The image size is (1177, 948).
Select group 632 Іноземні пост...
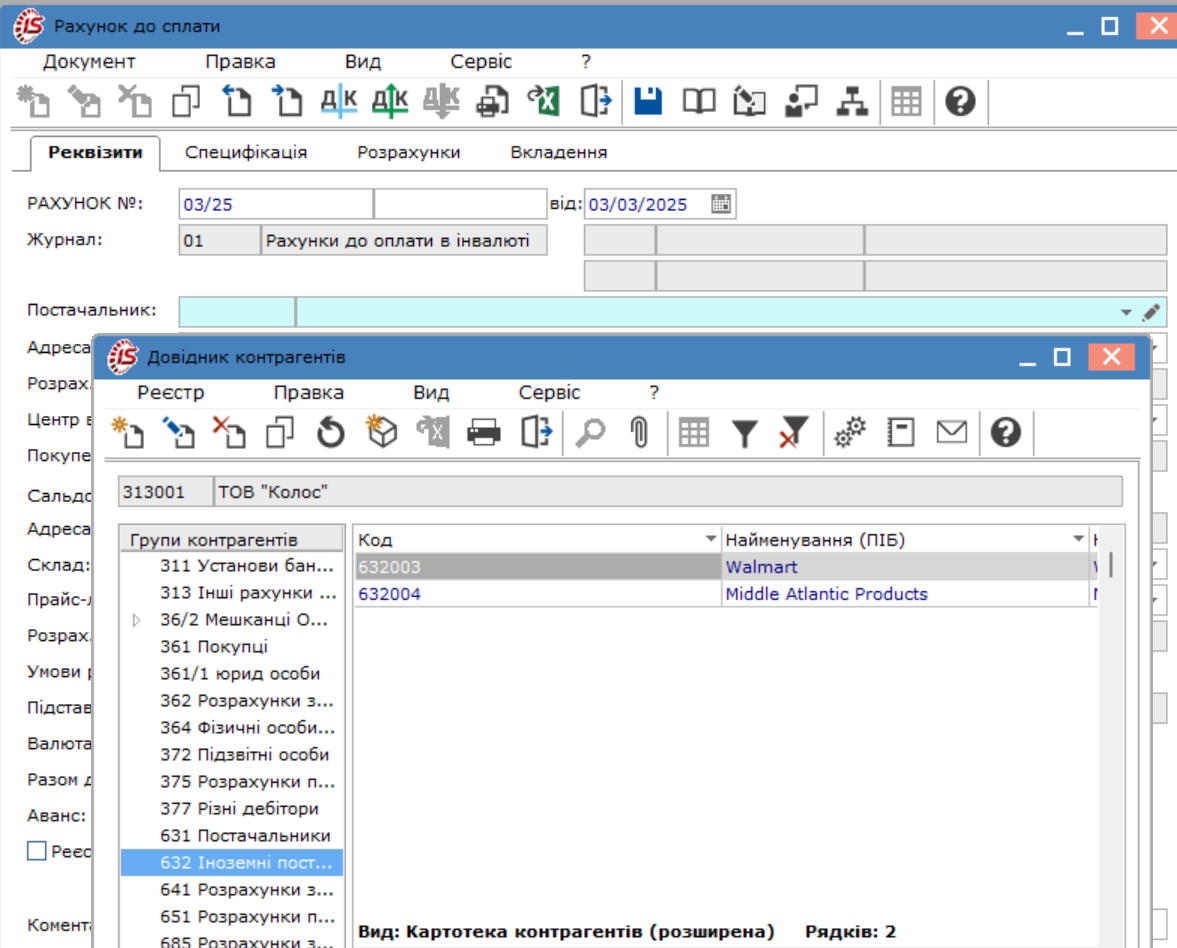[232, 862]
